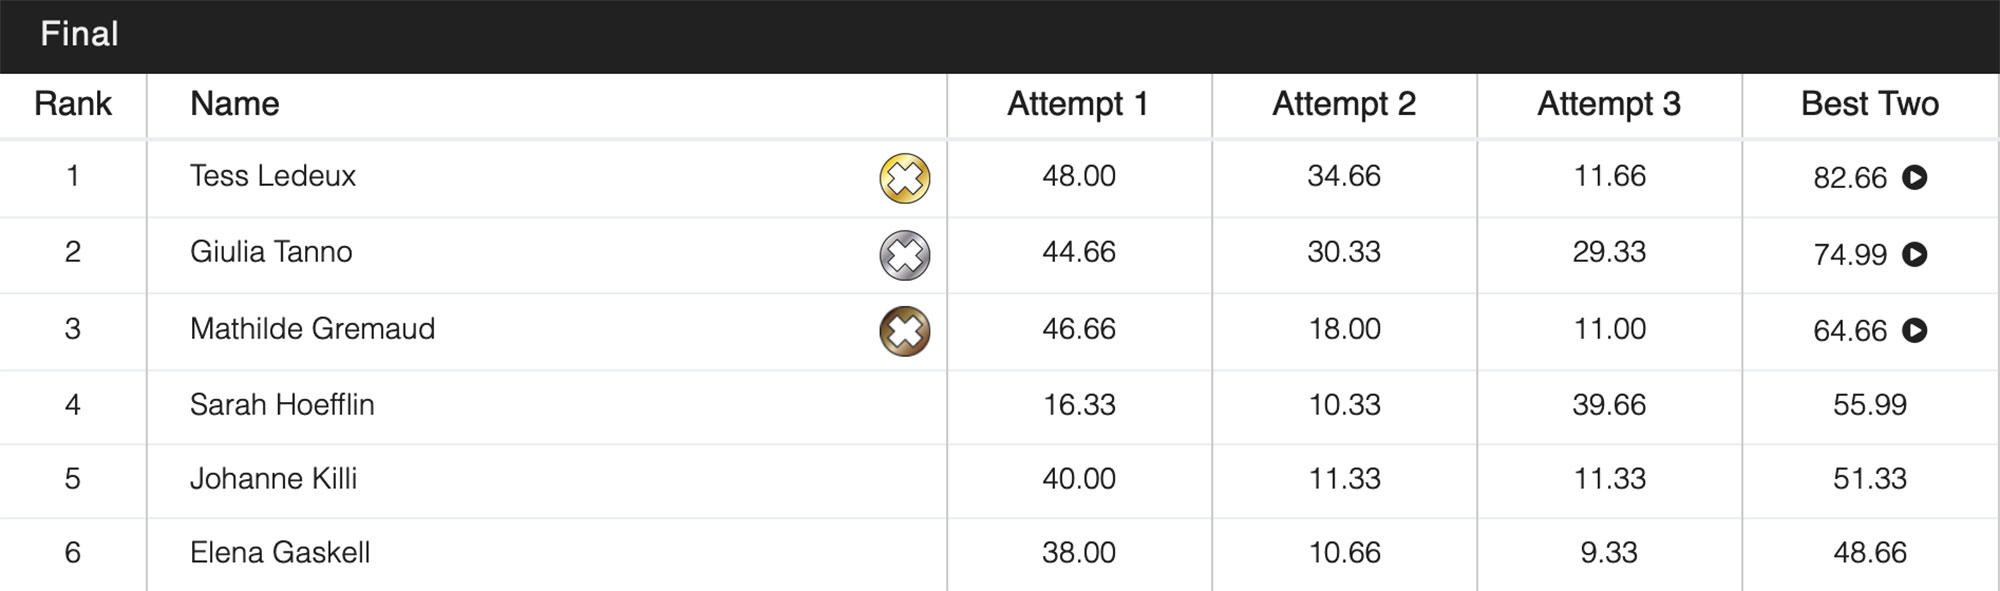Click the Name column header
The height and width of the screenshot is (591, 2000).
235,104
